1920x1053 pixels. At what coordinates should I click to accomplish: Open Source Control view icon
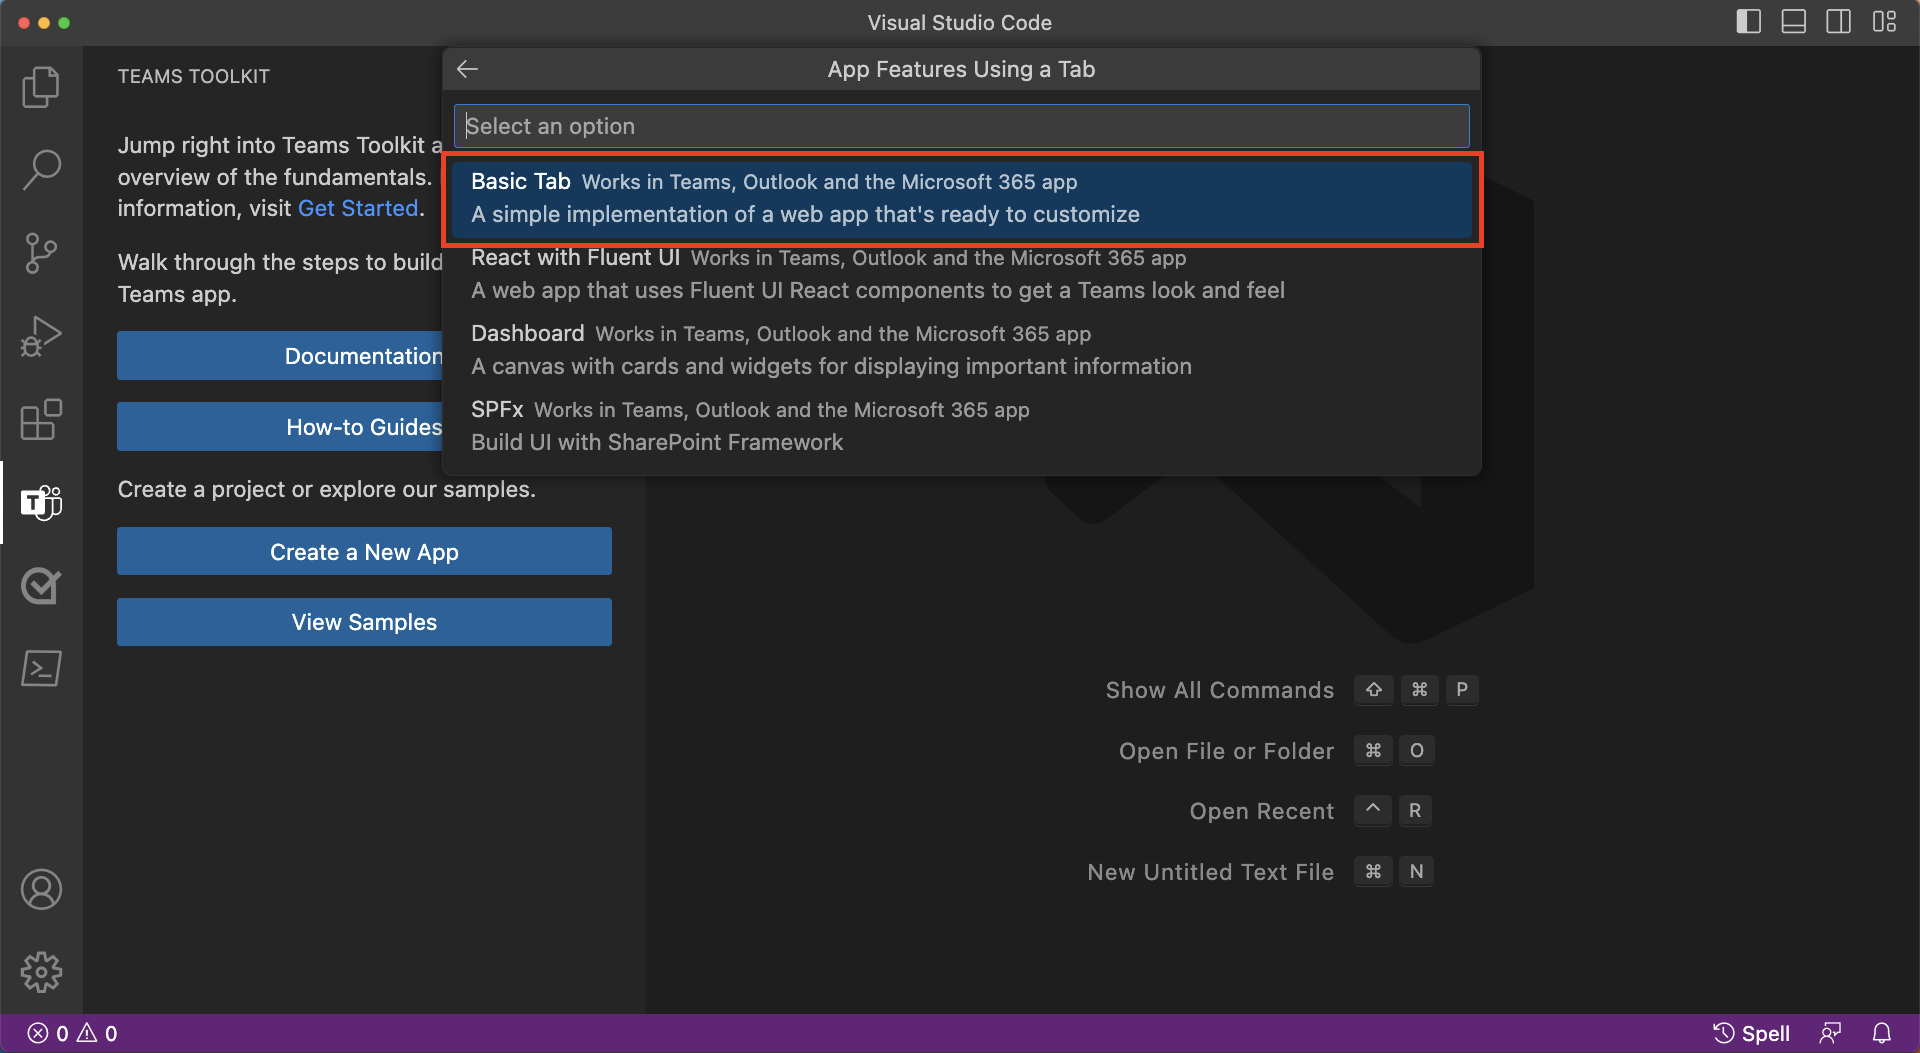41,253
